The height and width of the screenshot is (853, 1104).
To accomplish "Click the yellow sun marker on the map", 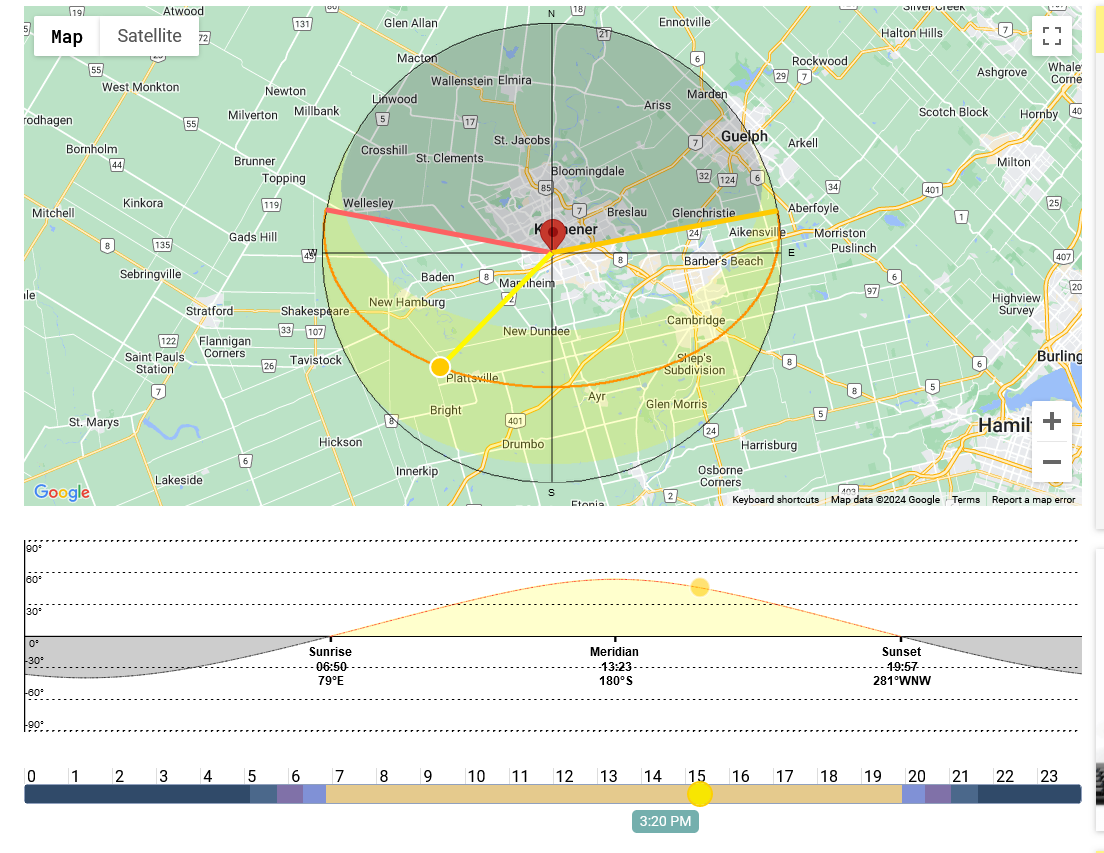I will 441,366.
